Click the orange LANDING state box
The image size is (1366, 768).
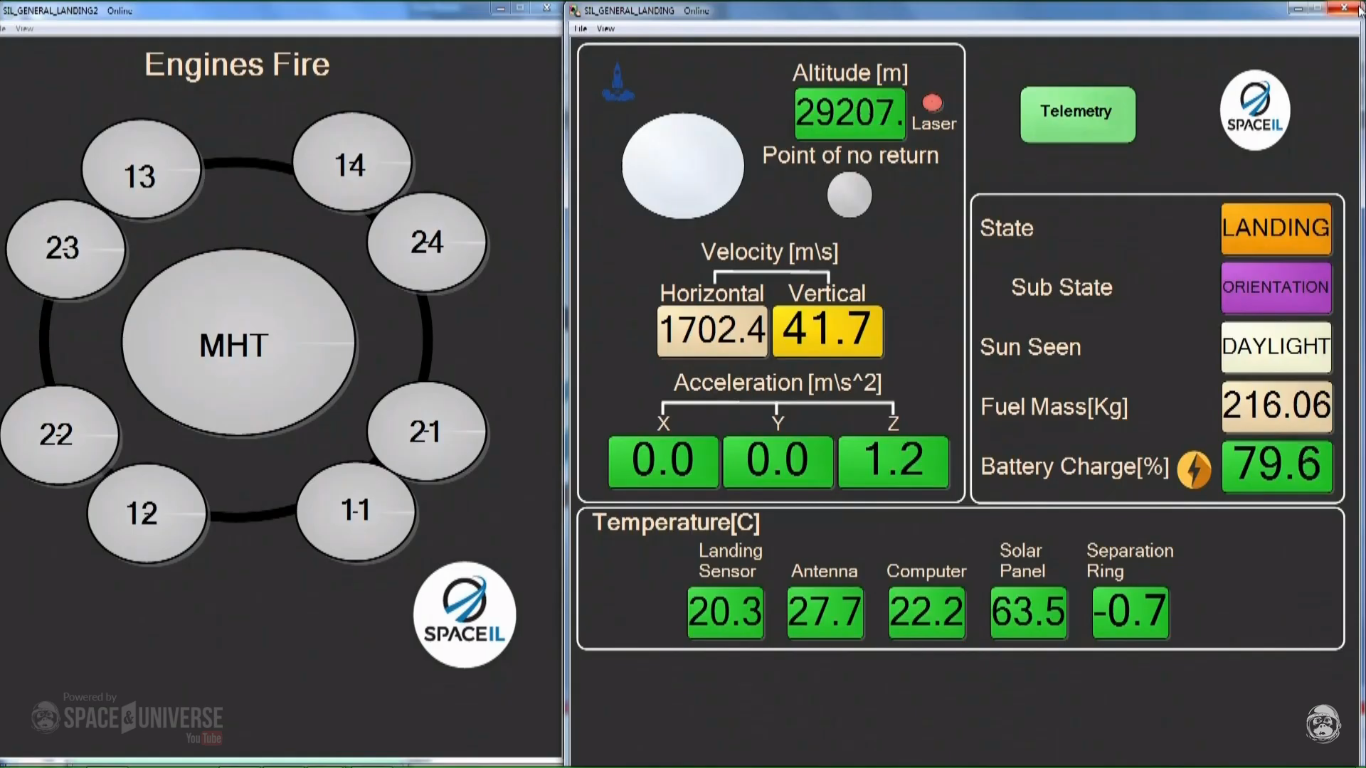pos(1276,229)
